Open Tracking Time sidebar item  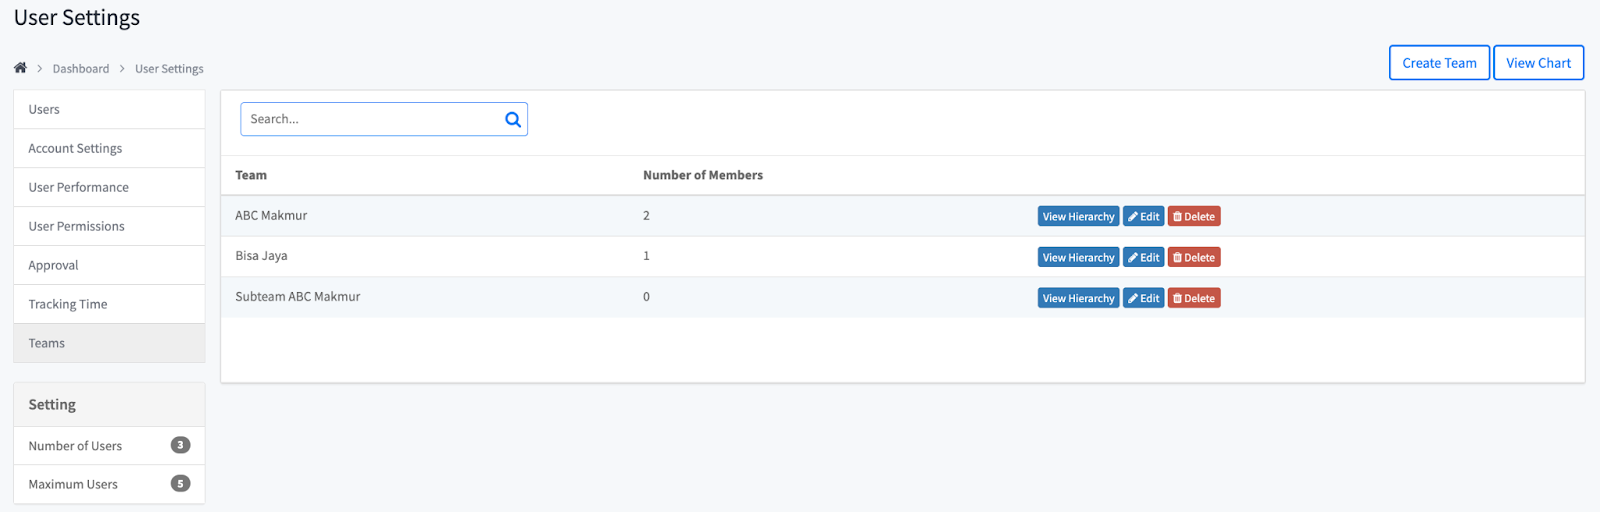pyautogui.click(x=109, y=304)
